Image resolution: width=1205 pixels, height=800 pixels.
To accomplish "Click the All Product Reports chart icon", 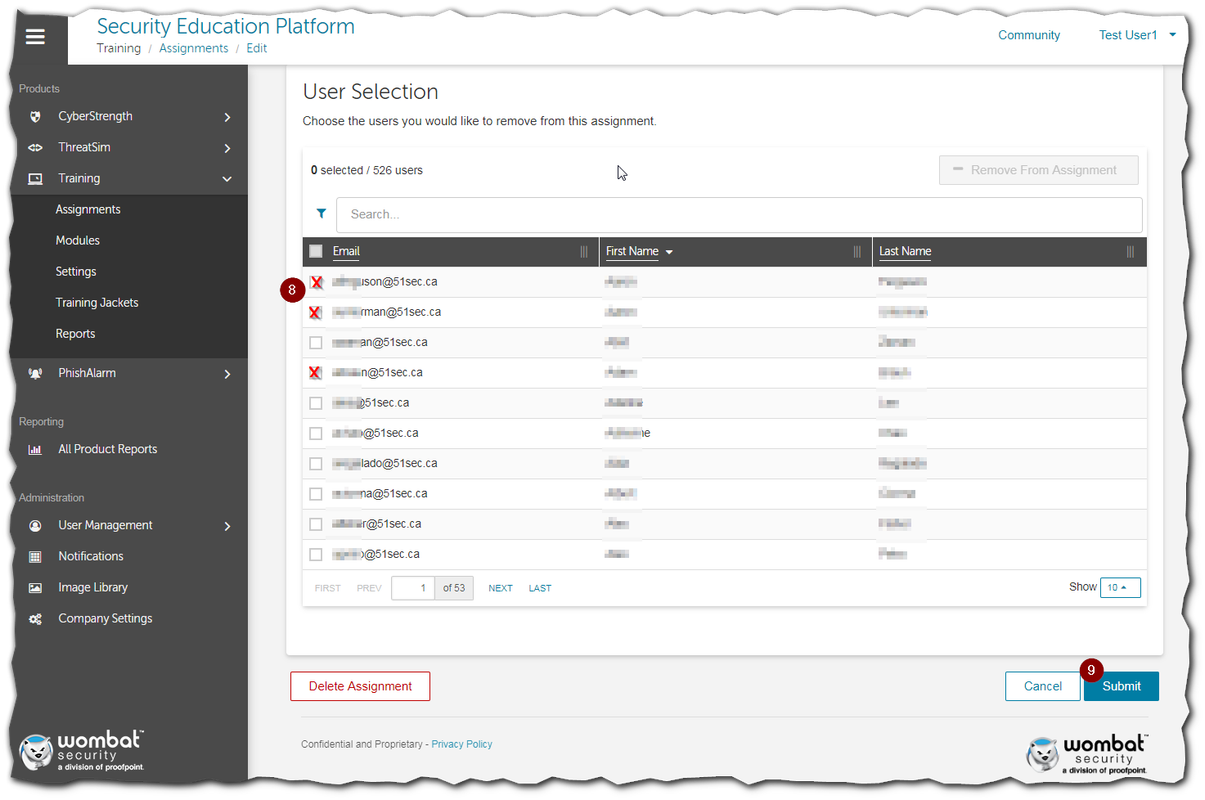I will [x=35, y=450].
